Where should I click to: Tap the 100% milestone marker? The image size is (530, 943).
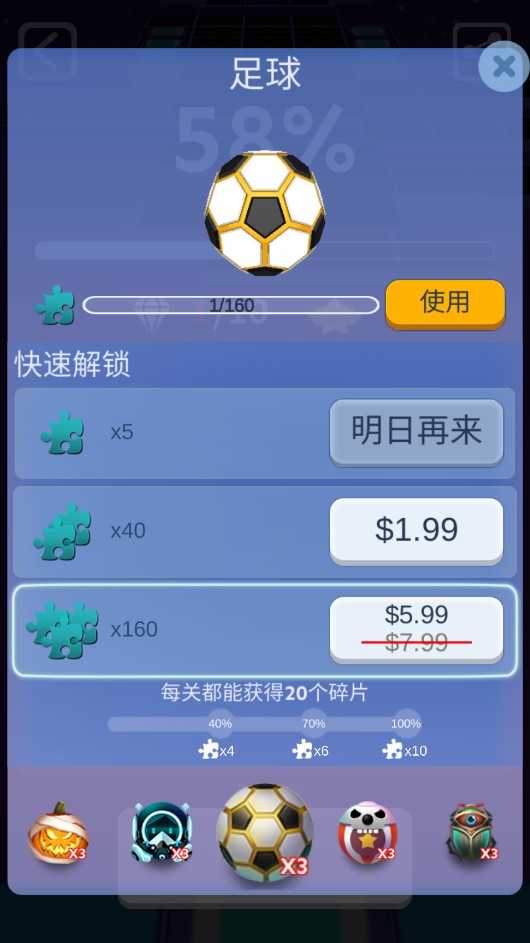[x=406, y=723]
